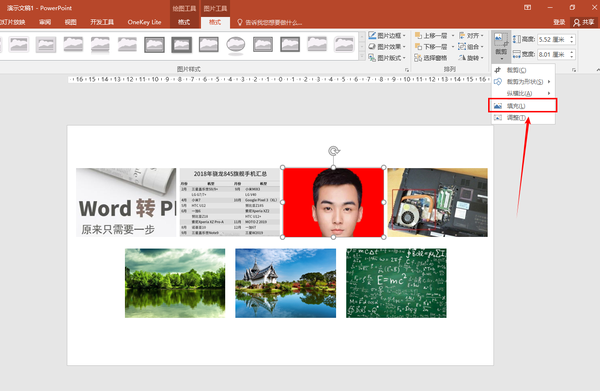Open 图片版式 (Picture Layout) dropdown
Viewport: 600px width, 391px height.
(387, 58)
